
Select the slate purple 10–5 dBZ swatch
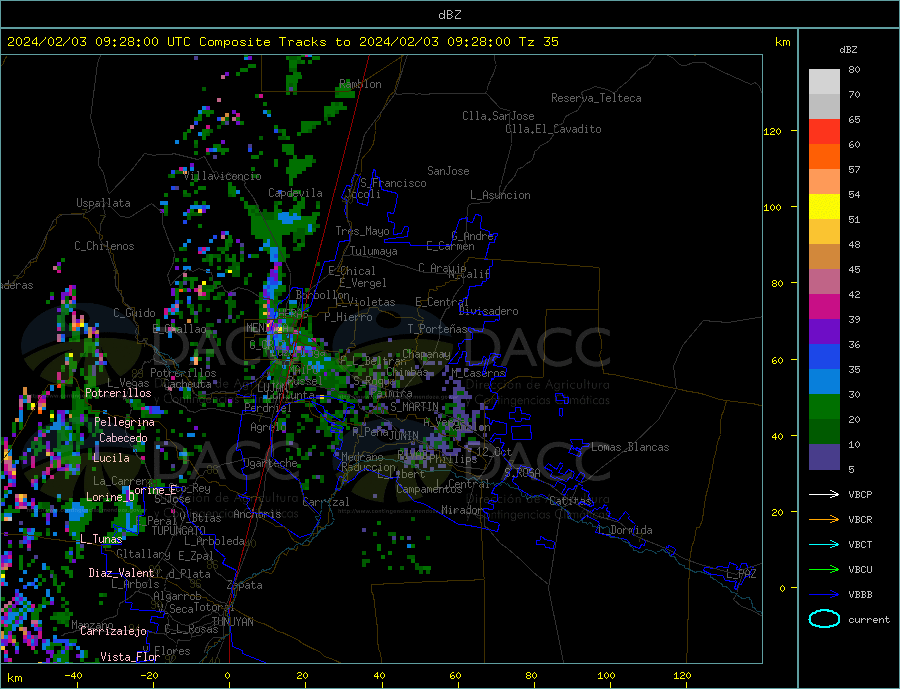tap(824, 457)
